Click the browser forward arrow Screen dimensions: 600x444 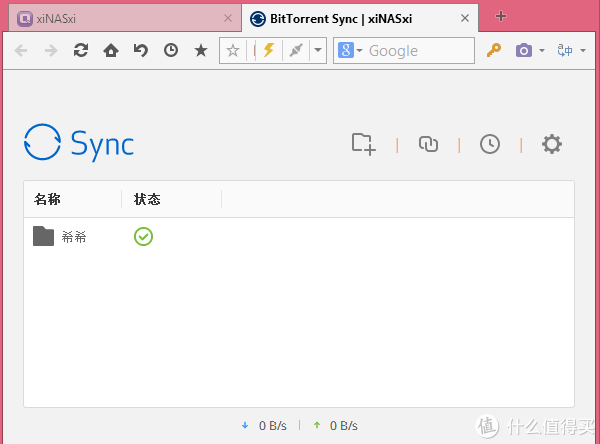tap(51, 51)
